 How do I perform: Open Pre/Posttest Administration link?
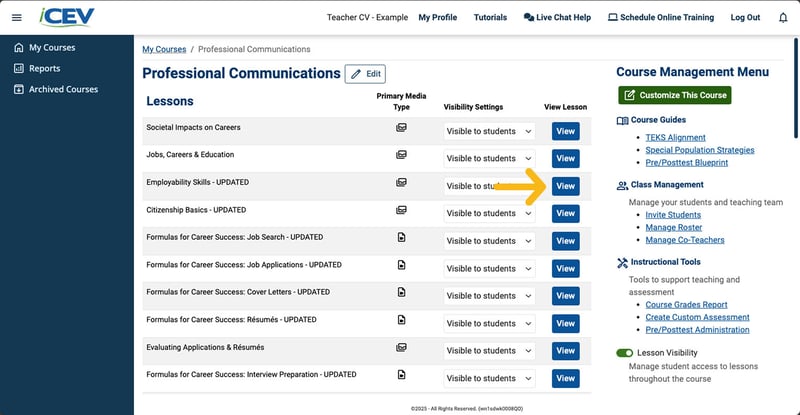(697, 330)
